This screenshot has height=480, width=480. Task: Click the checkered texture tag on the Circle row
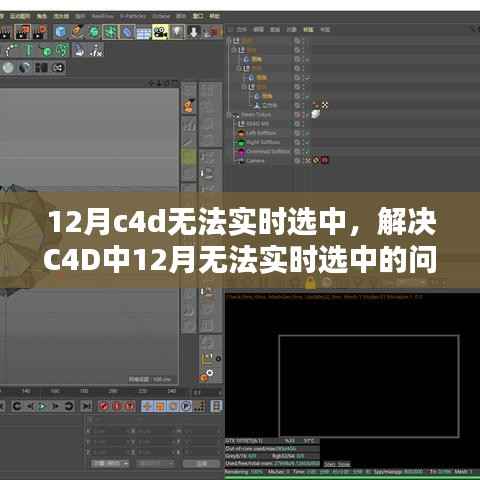324,105
